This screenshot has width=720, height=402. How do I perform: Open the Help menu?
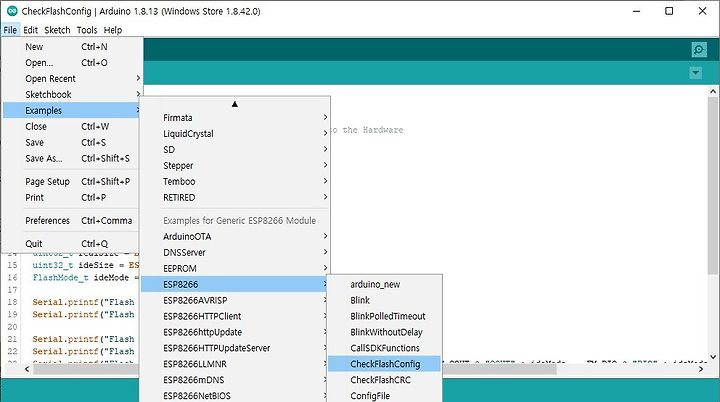[x=112, y=30]
